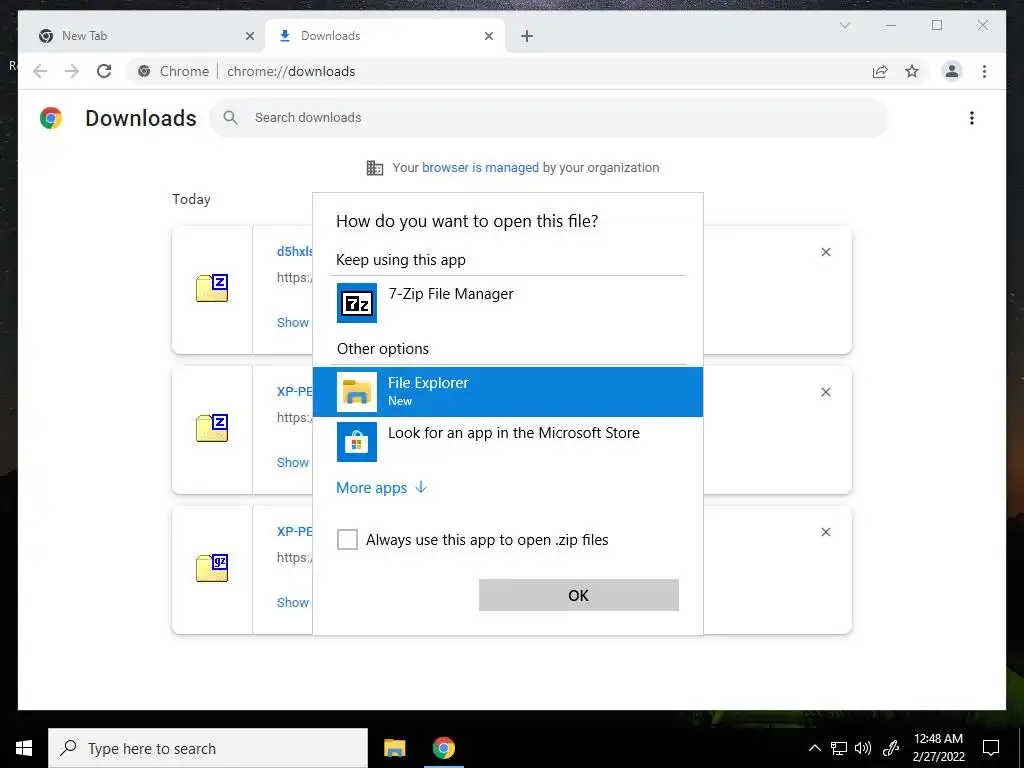1024x768 pixels.
Task: Open network status tray icon
Action: coord(839,748)
